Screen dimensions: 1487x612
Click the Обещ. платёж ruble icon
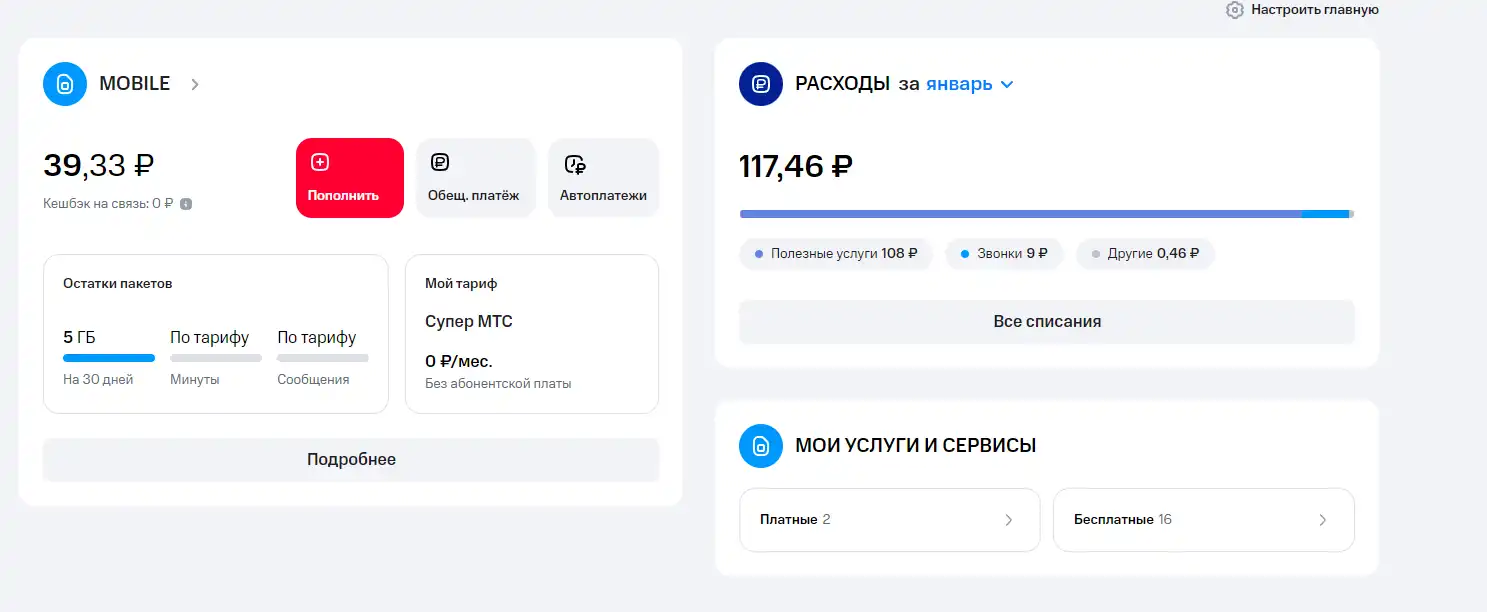(440, 162)
